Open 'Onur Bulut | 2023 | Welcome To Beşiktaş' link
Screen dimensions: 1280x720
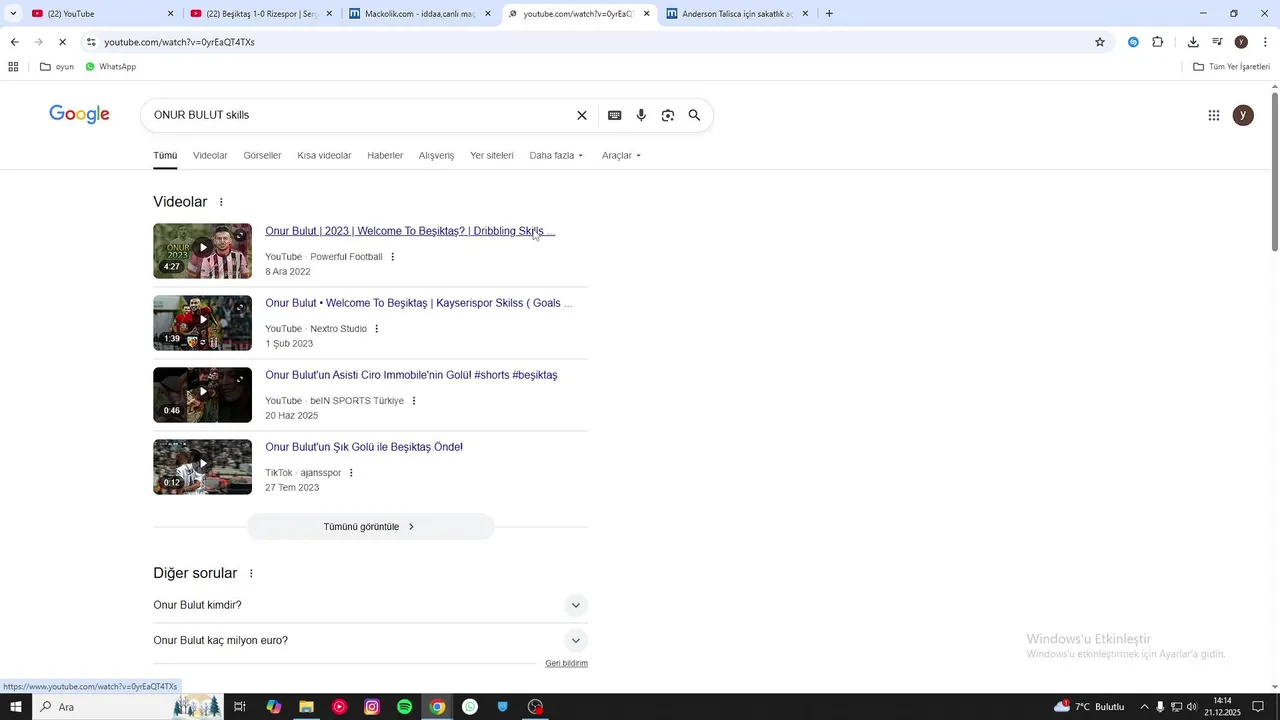pos(410,231)
